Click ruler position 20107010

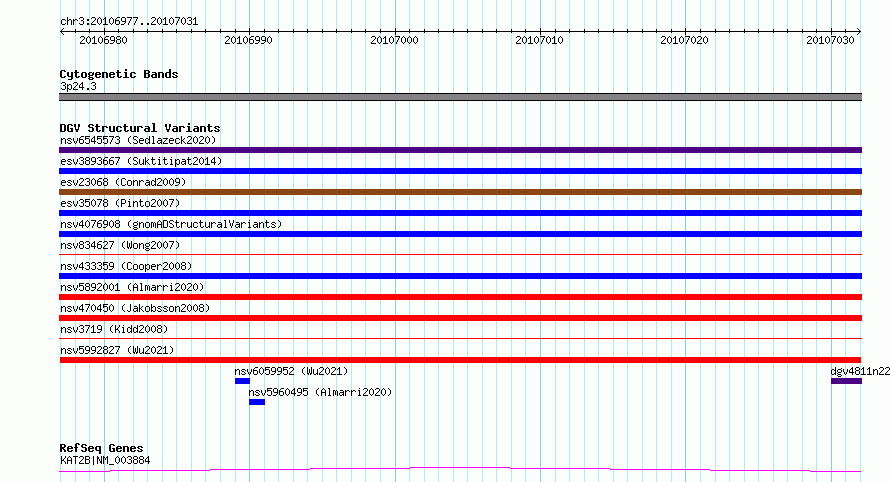(539, 40)
